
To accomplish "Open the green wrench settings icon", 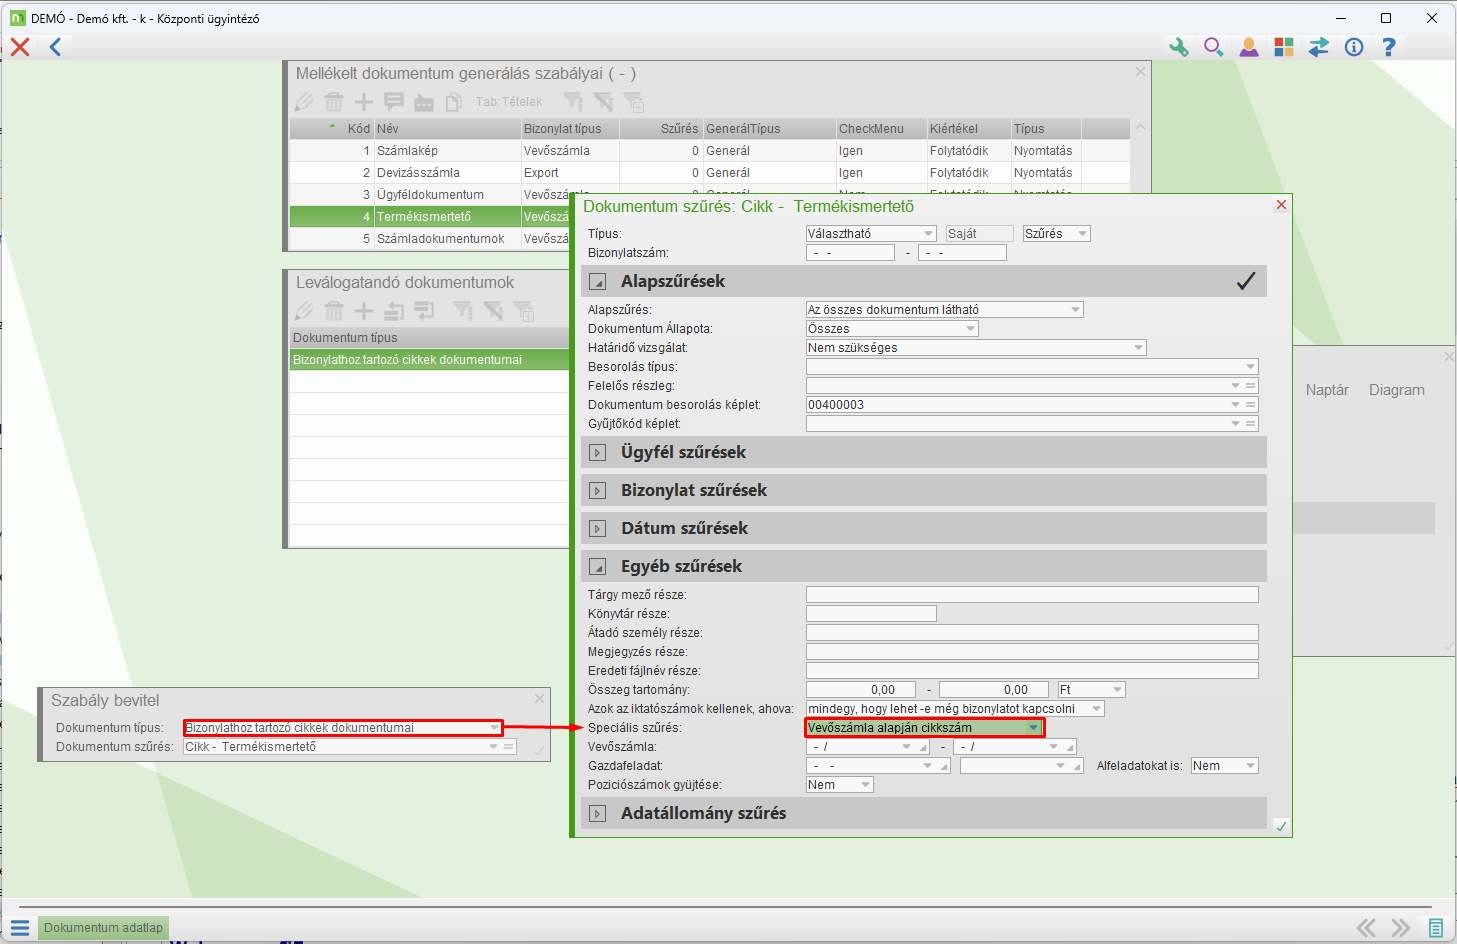I will click(x=1179, y=47).
